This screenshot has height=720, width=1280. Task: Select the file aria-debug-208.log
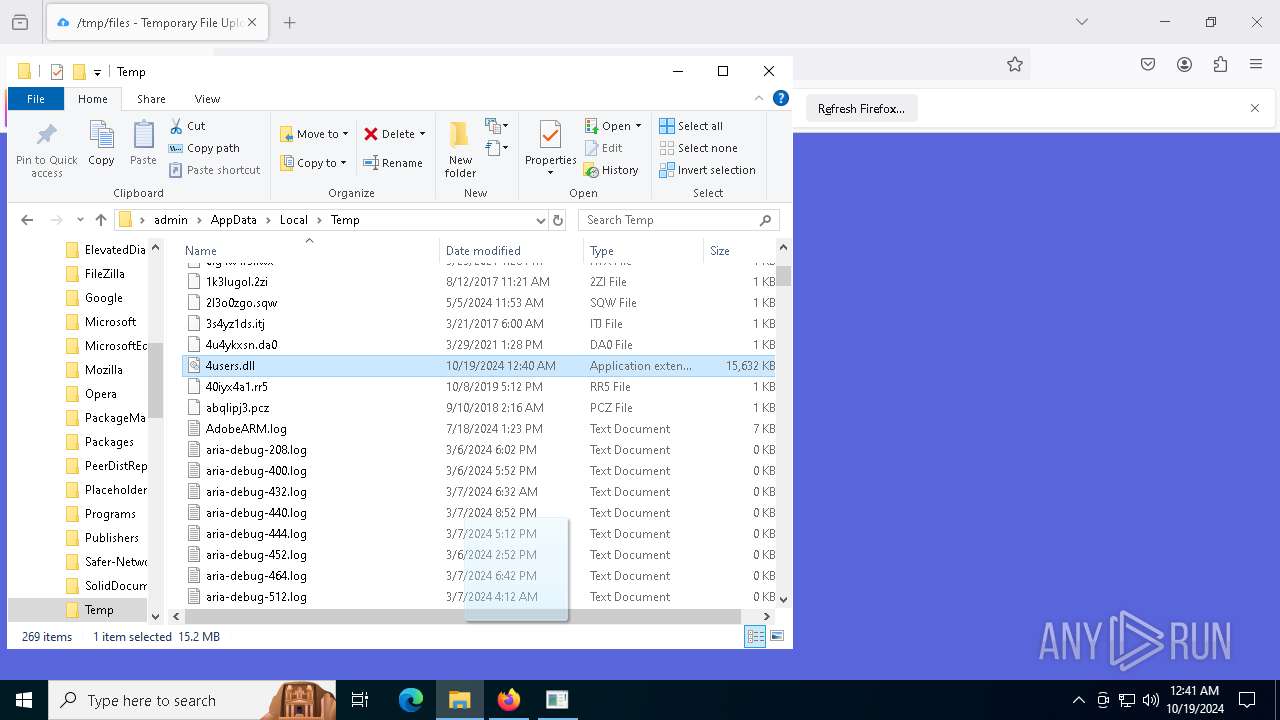[479, 450]
